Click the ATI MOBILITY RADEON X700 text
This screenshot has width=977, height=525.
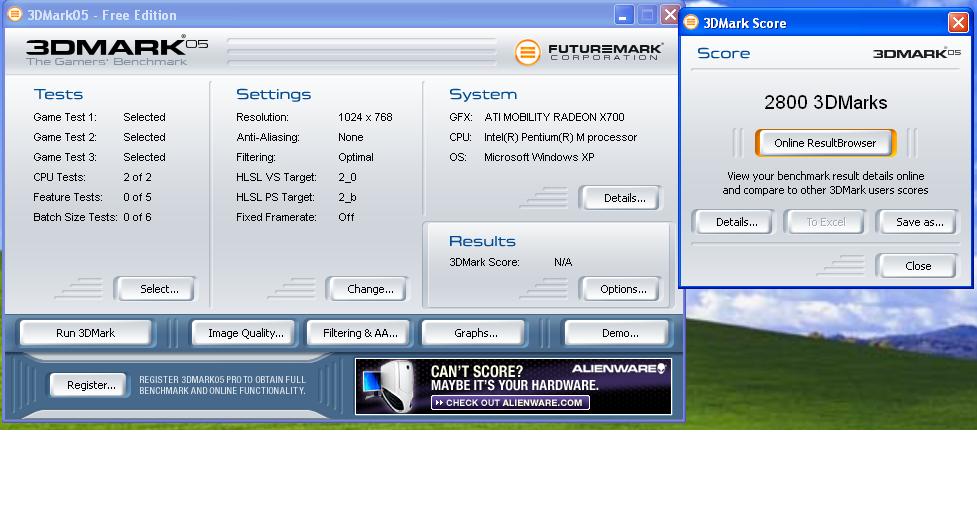pos(554,117)
